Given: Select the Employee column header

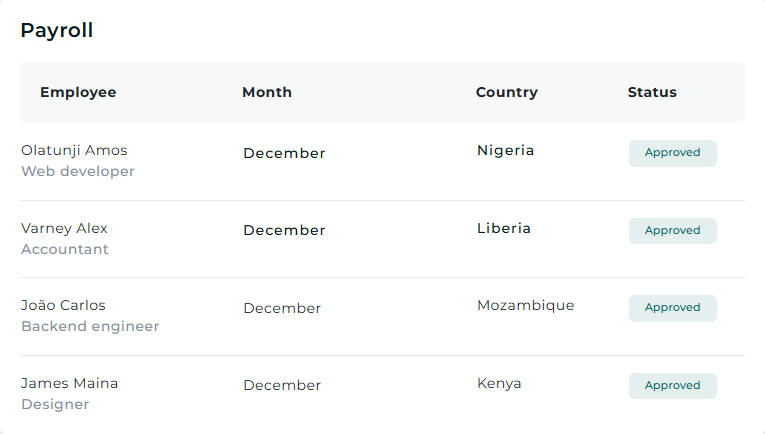Looking at the screenshot, I should (78, 92).
